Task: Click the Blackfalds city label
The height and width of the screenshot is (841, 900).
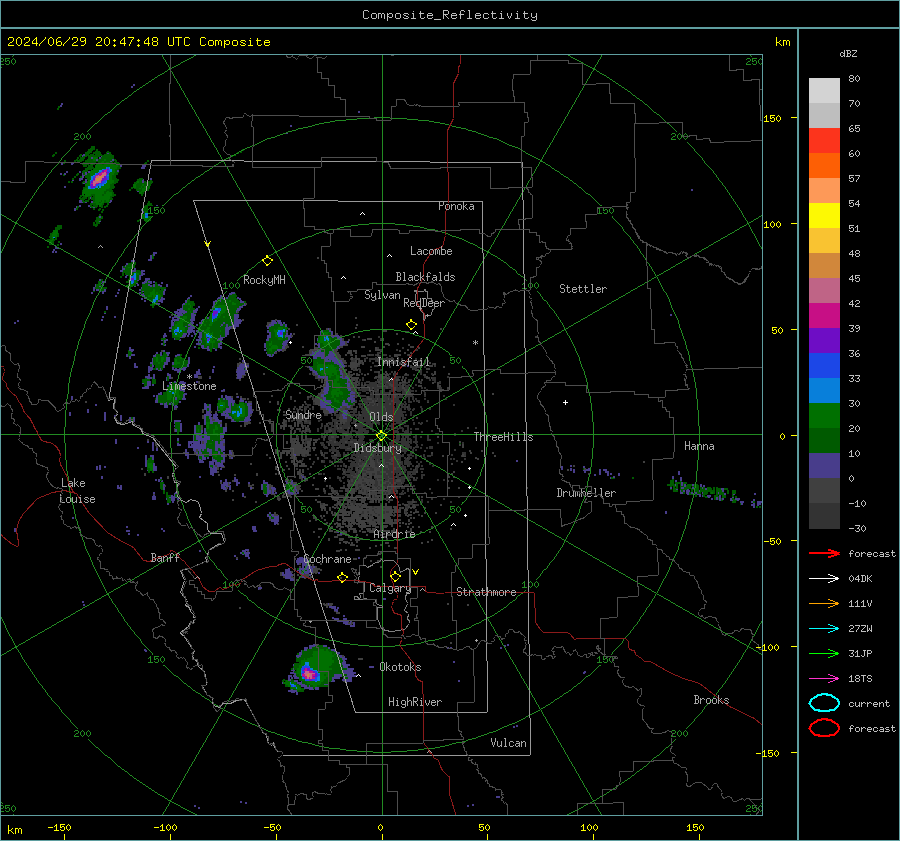Action: click(425, 277)
